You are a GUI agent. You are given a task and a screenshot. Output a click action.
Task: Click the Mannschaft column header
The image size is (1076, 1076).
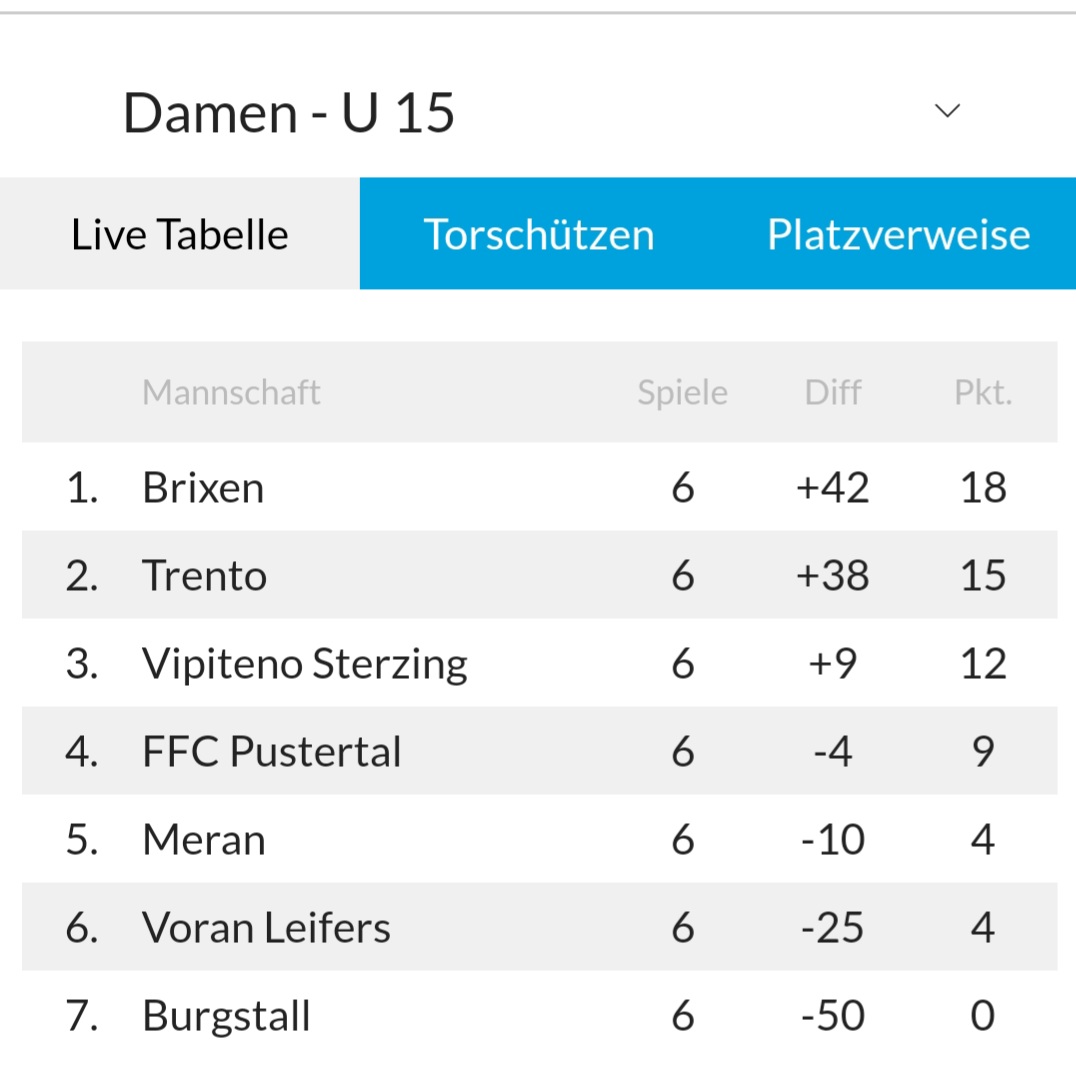[231, 393]
